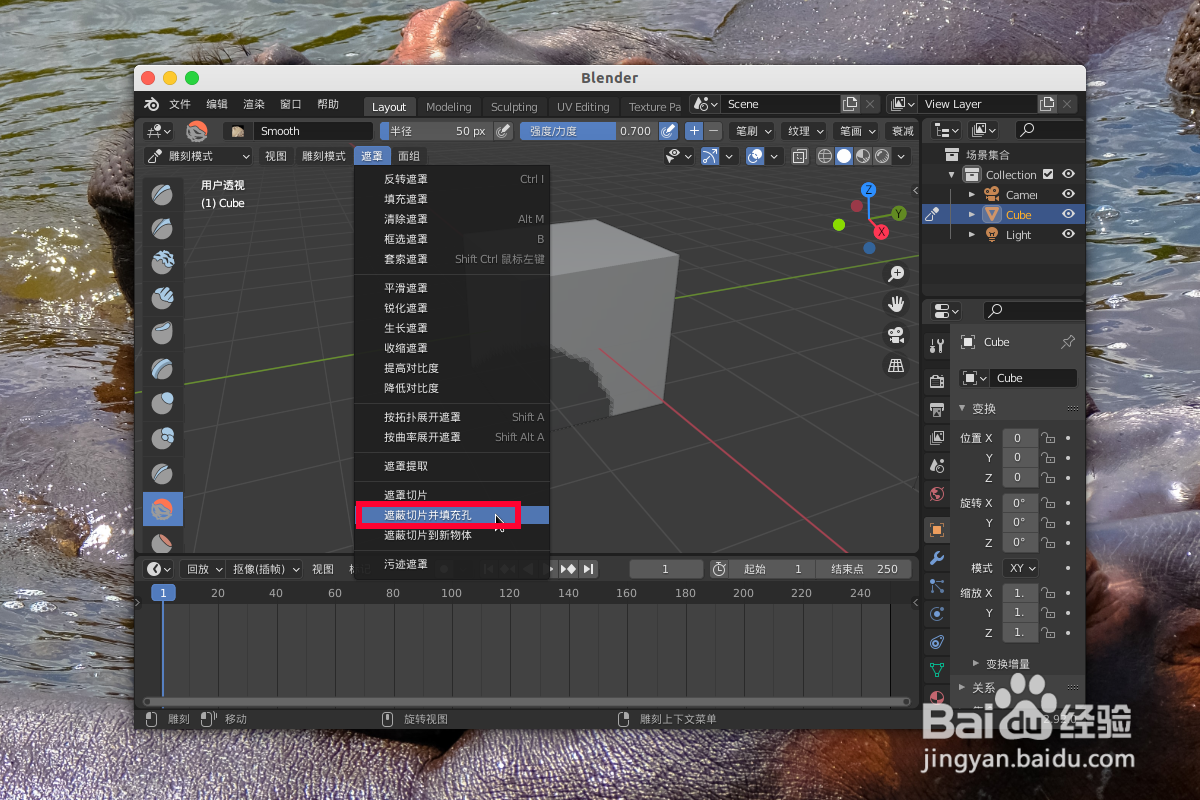Viewport: 1200px width, 800px height.
Task: Collapse the 变换 panel
Action: pyautogui.click(x=963, y=409)
